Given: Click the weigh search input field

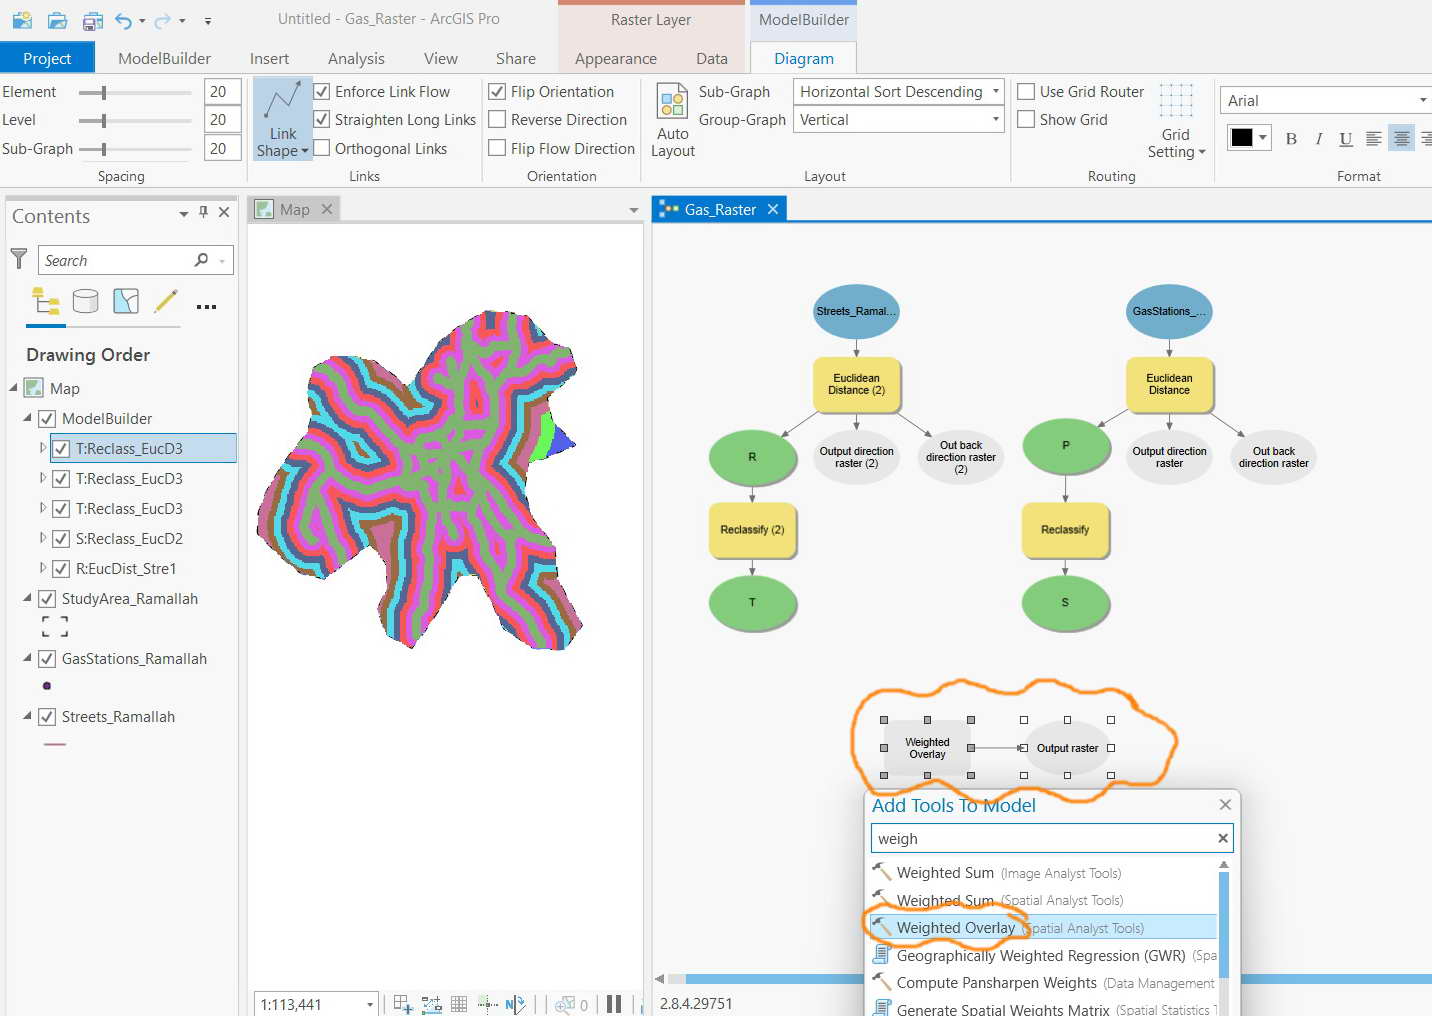Looking at the screenshot, I should pyautogui.click(x=1051, y=838).
